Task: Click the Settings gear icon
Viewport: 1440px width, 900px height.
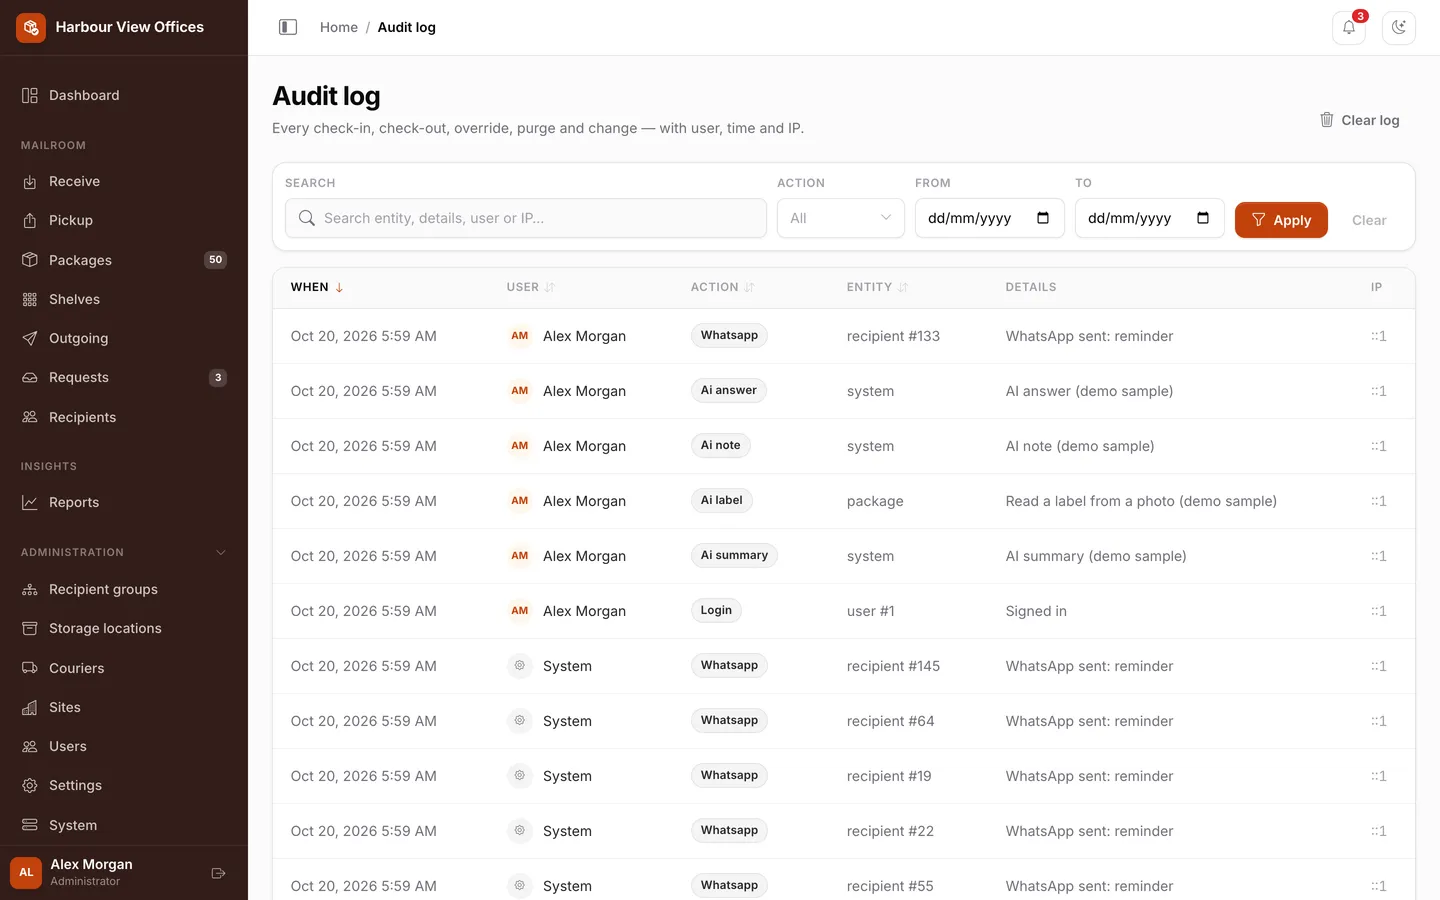Action: (x=30, y=785)
